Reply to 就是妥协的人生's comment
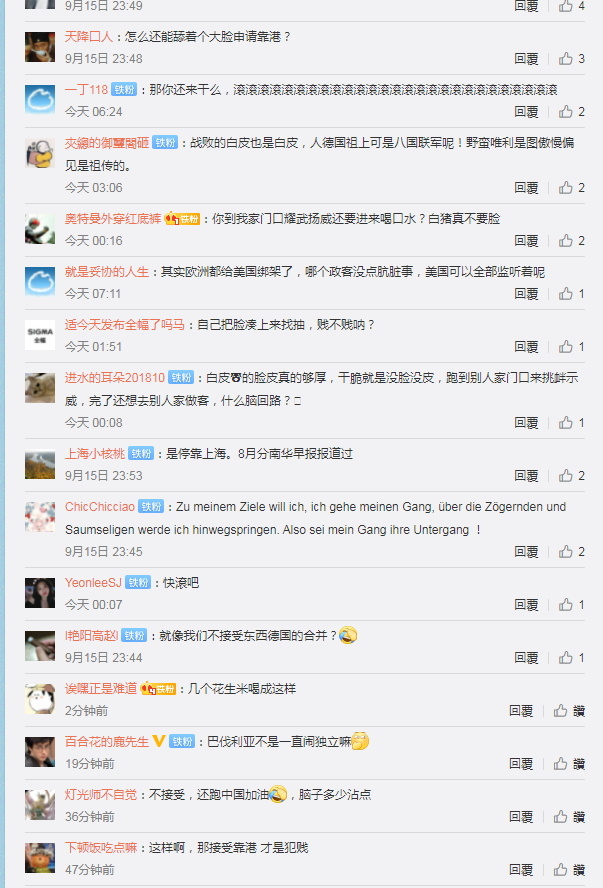 (x=526, y=294)
